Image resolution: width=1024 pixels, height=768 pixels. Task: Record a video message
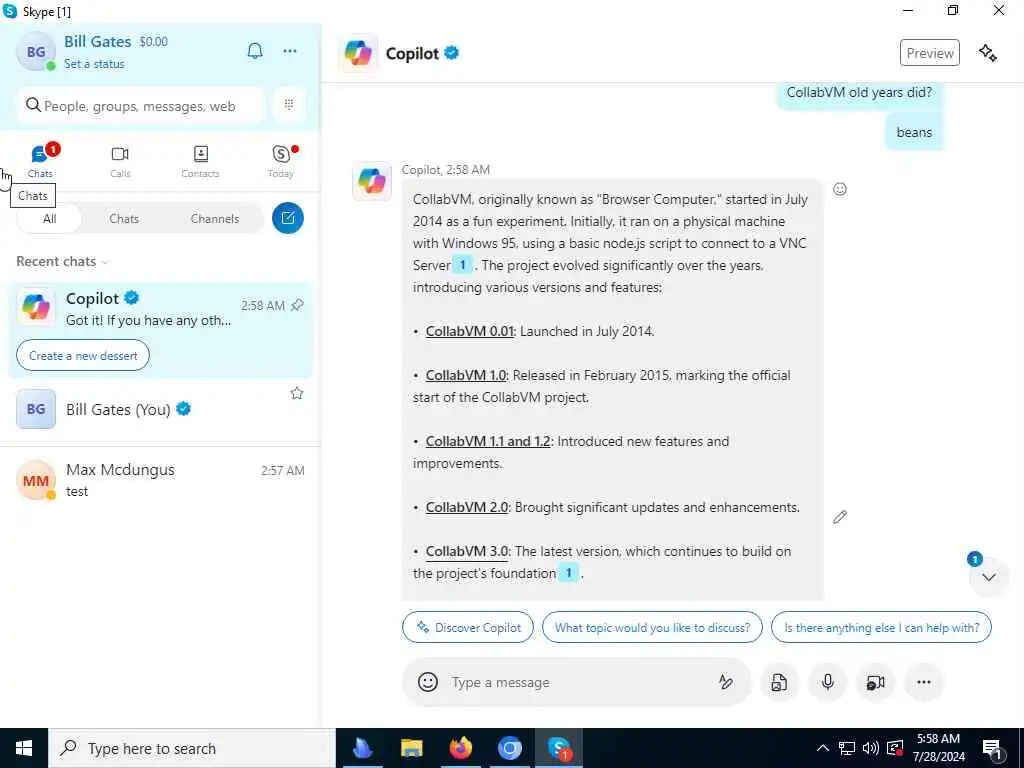pyautogui.click(x=875, y=682)
